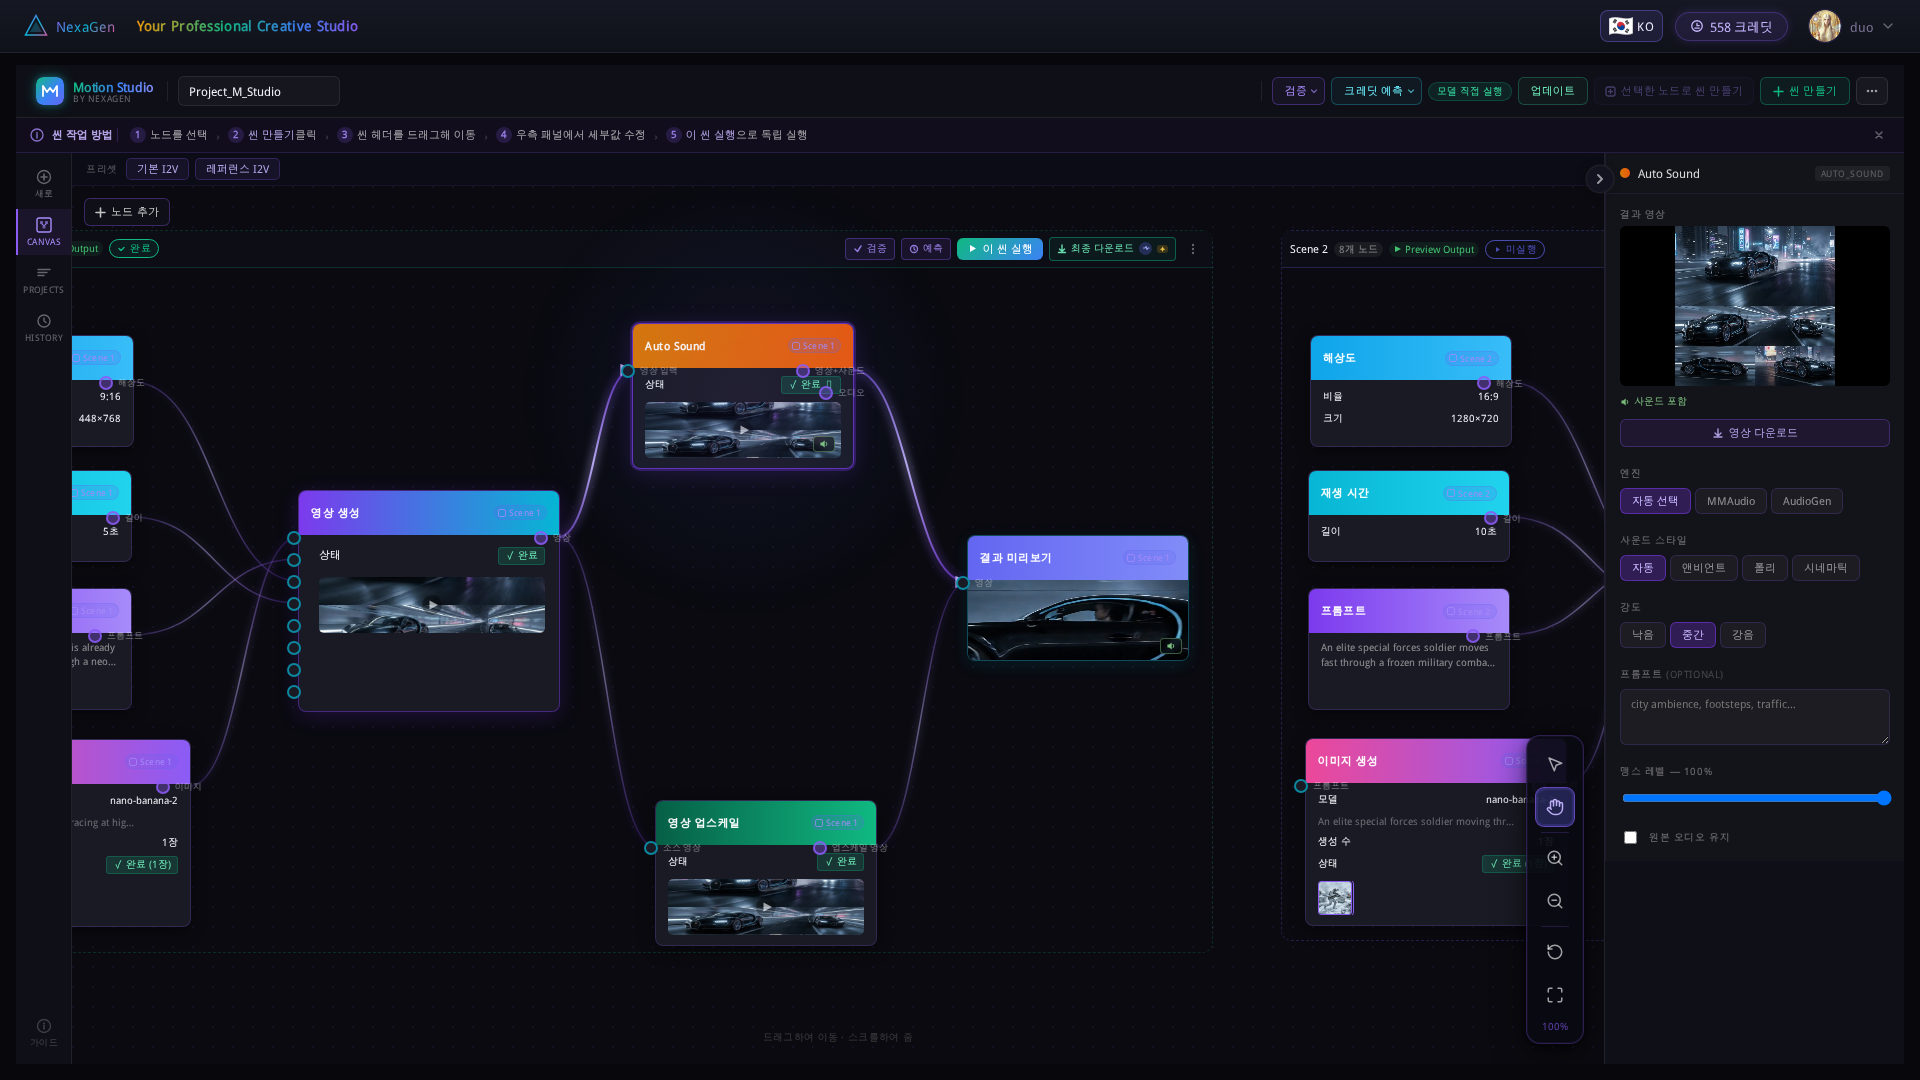Open Scene 1 vertical dots menu
This screenshot has height=1080, width=1920.
1193,249
